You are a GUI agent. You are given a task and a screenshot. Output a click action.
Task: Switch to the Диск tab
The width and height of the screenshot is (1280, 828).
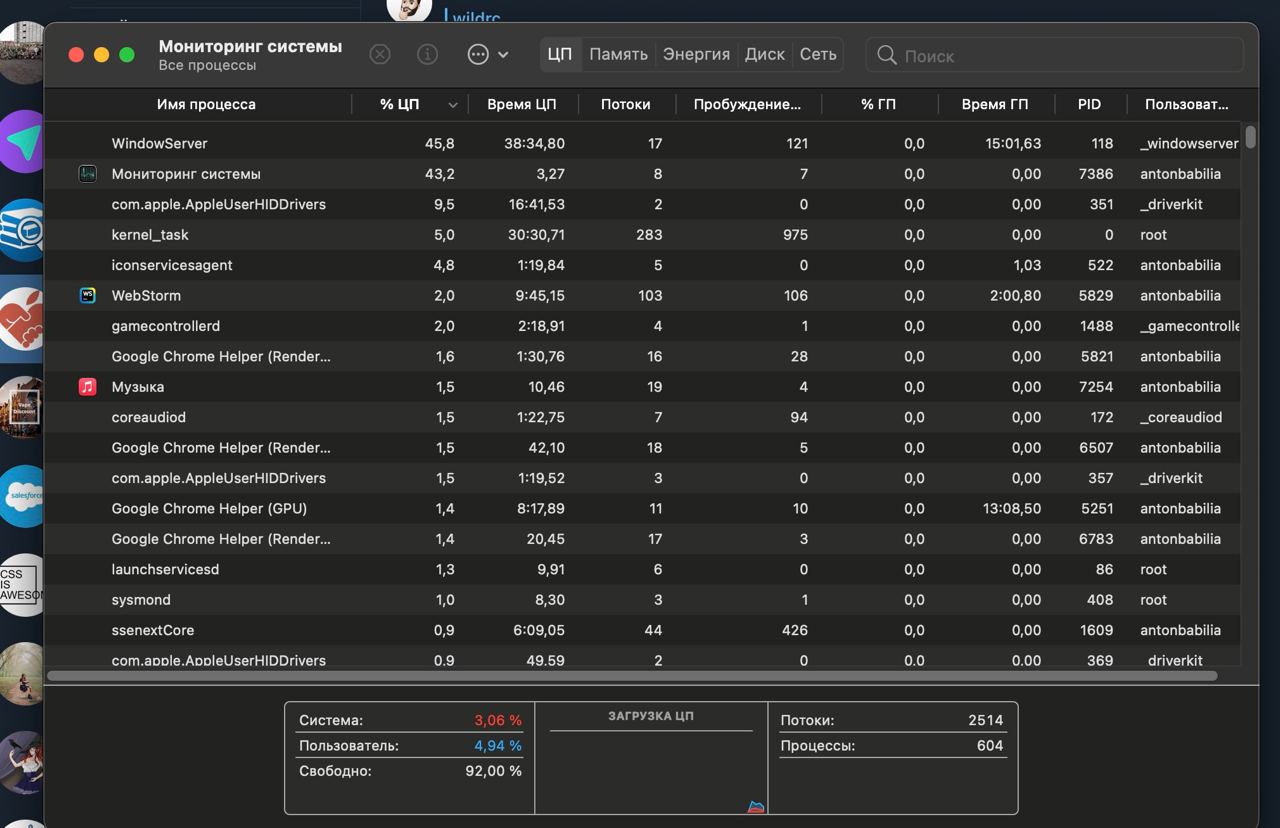tap(765, 55)
